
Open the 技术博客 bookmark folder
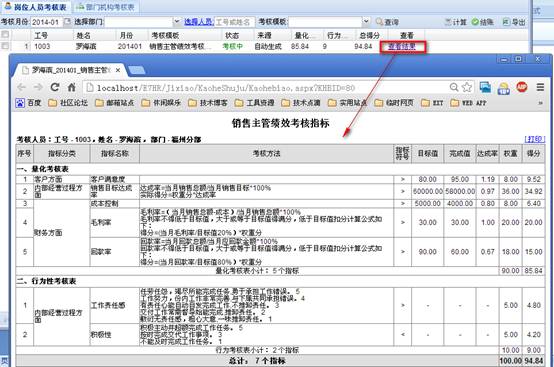(x=208, y=103)
